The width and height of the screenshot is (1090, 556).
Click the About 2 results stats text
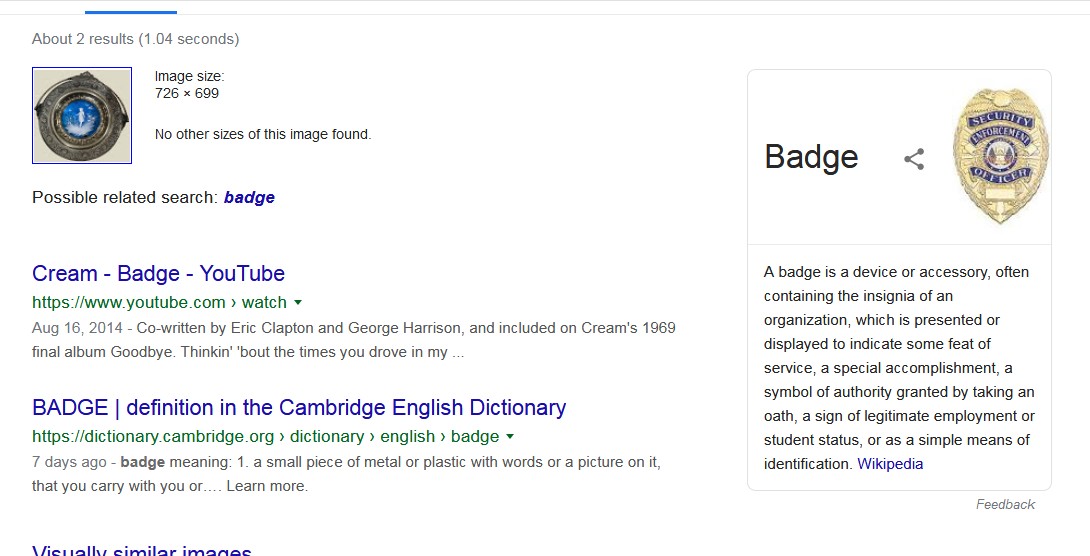(x=135, y=39)
